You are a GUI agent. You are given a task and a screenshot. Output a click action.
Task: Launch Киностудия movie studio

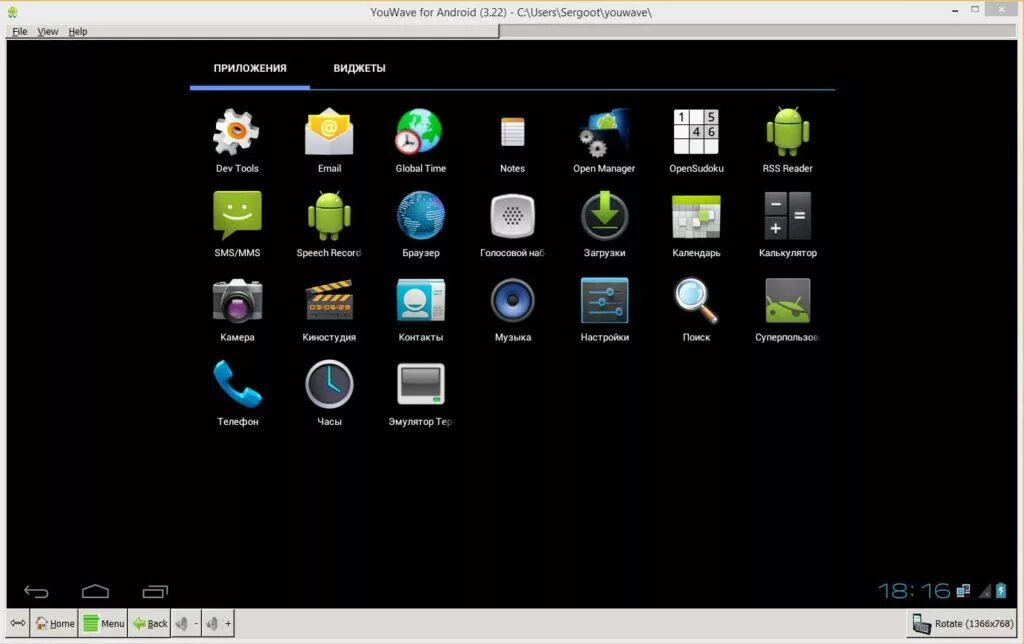pyautogui.click(x=329, y=300)
